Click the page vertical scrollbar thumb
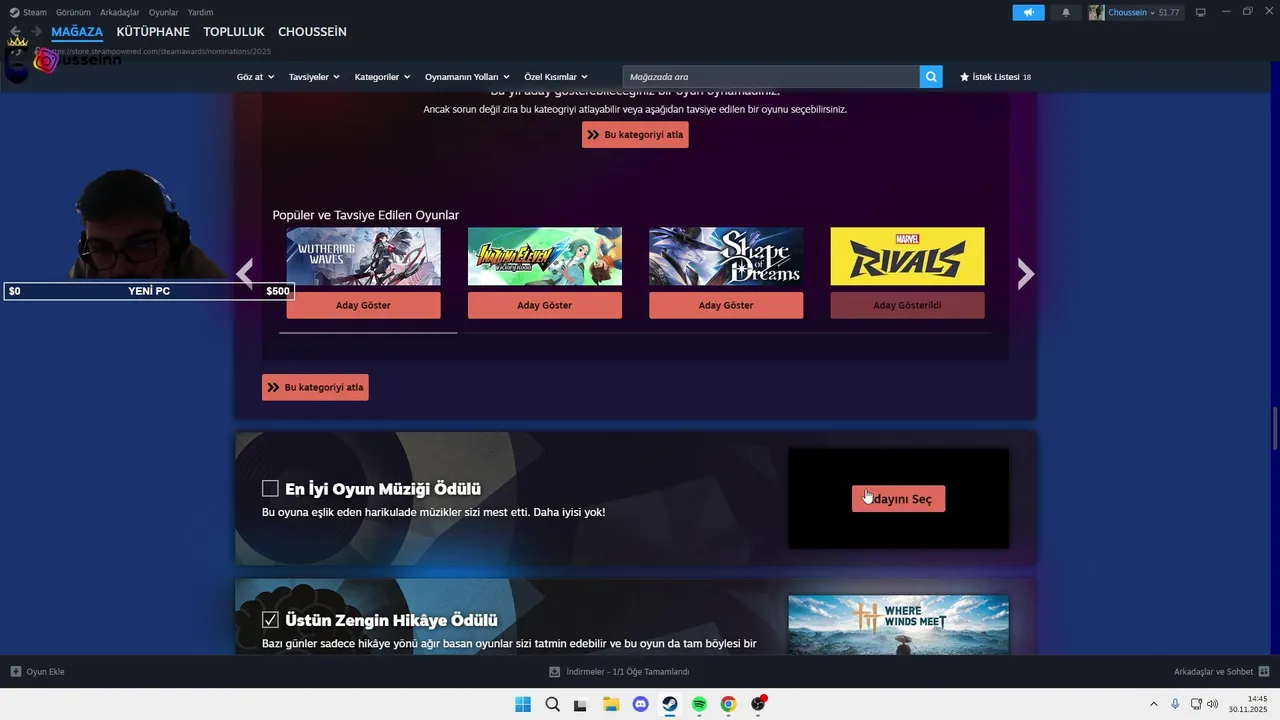Viewport: 1280px width, 720px height. 1274,429
